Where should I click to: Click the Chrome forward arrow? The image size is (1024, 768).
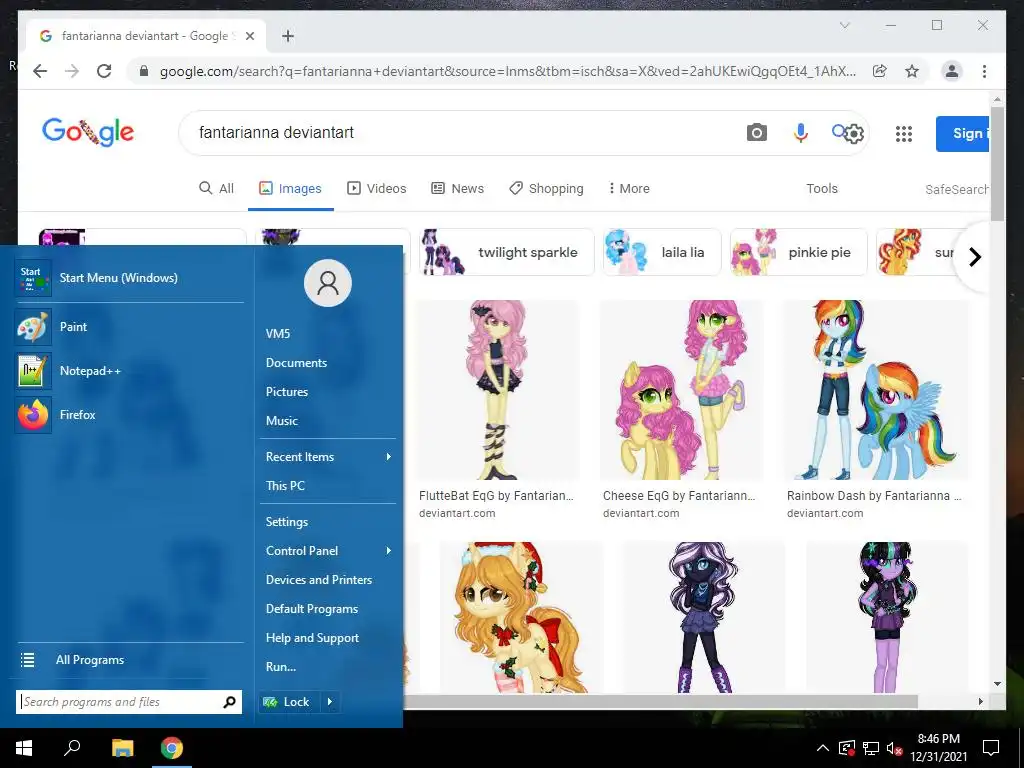[x=72, y=71]
